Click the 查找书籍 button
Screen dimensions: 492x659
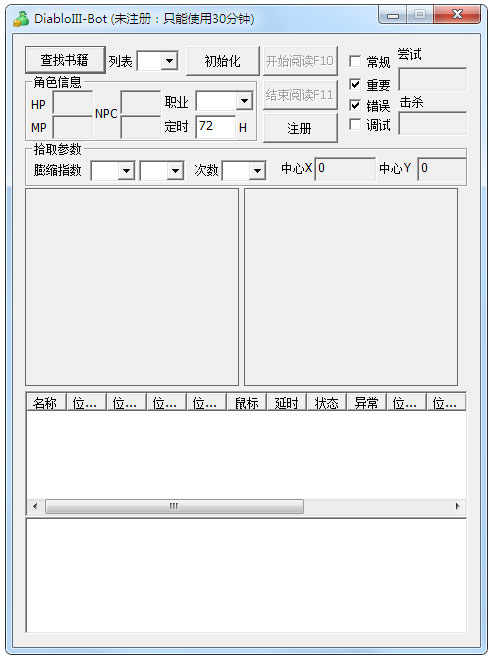65,60
